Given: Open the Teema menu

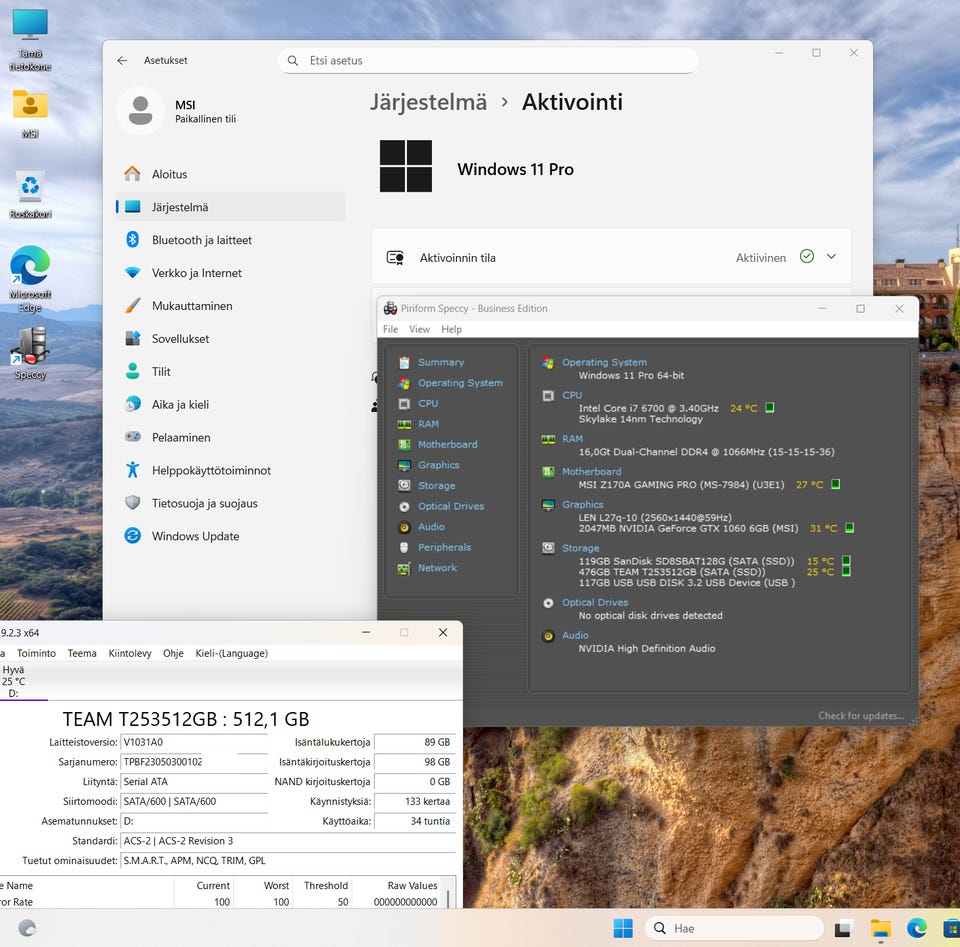Looking at the screenshot, I should pyautogui.click(x=82, y=653).
